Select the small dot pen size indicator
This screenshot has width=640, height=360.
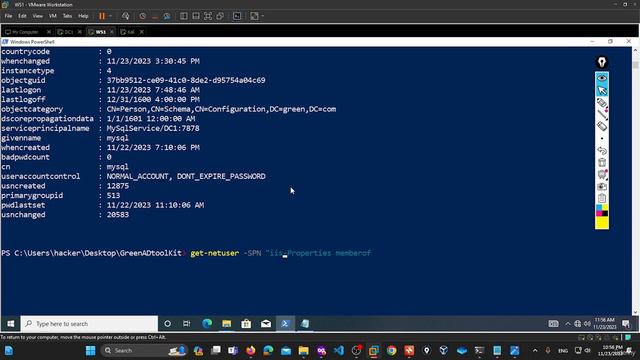coord(602,138)
